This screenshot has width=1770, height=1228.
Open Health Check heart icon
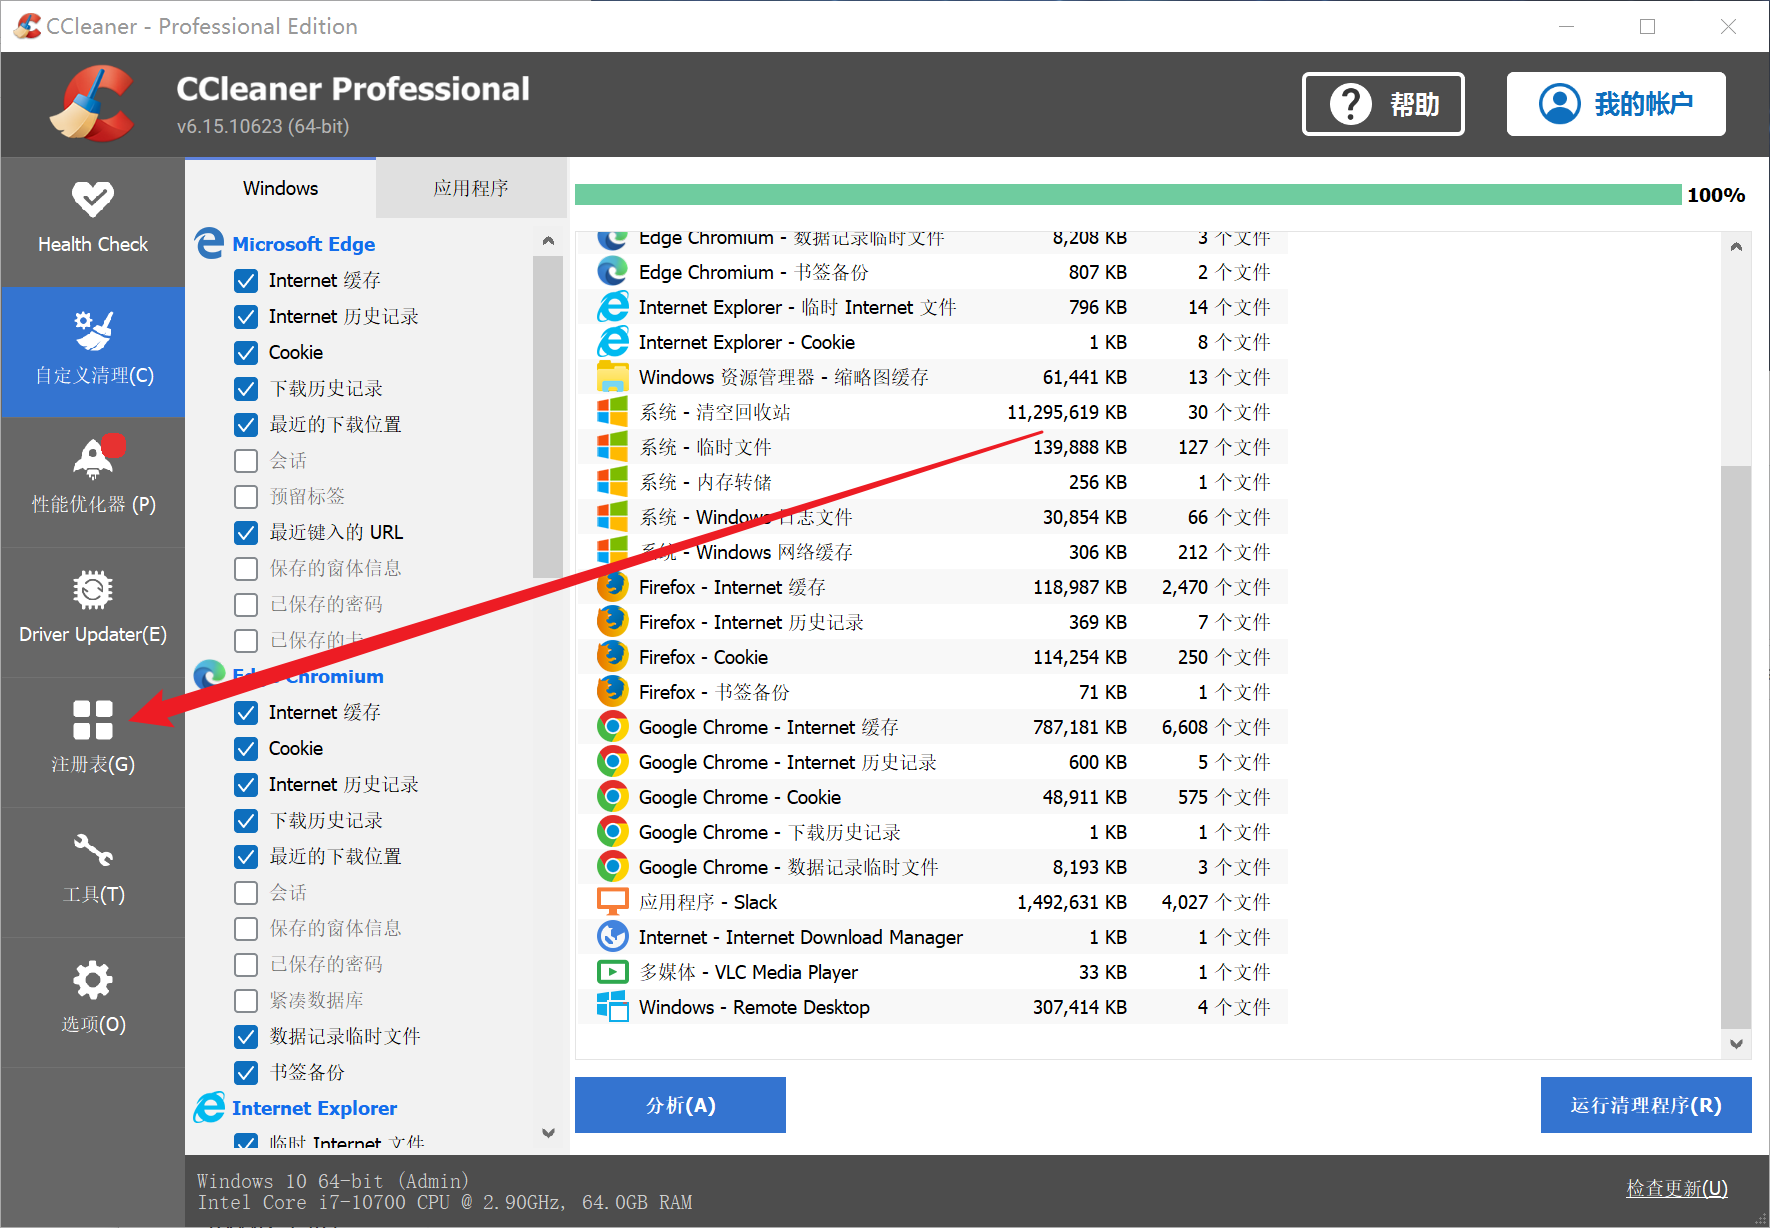(x=92, y=199)
